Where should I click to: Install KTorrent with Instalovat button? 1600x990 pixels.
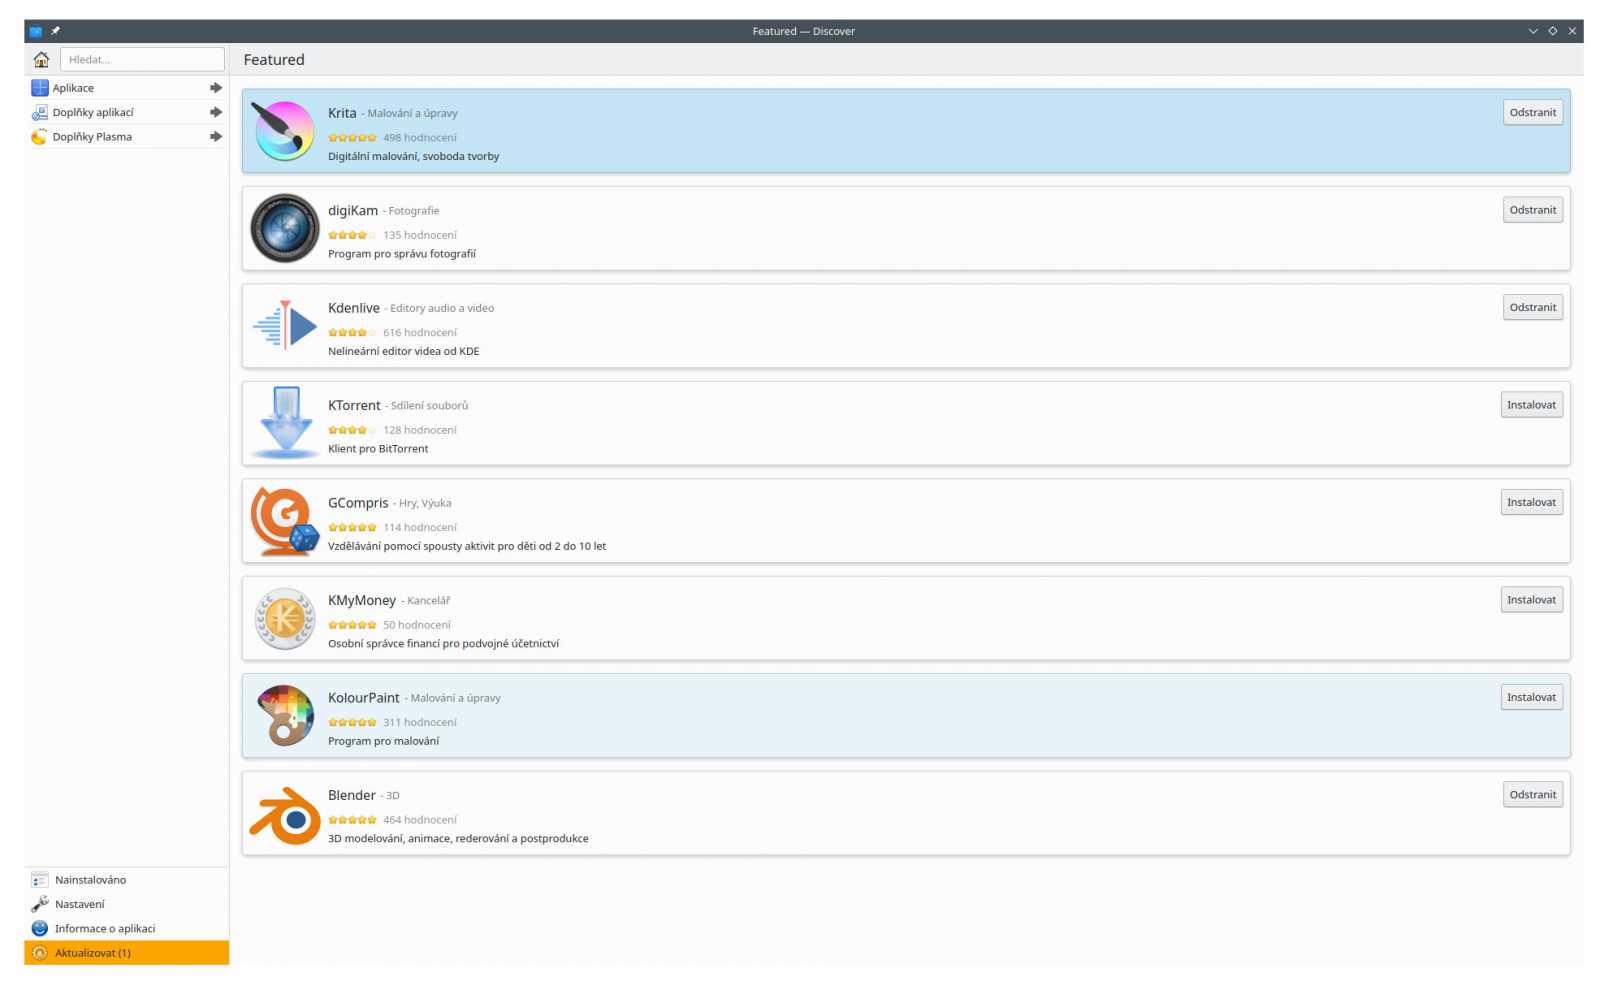pos(1531,405)
